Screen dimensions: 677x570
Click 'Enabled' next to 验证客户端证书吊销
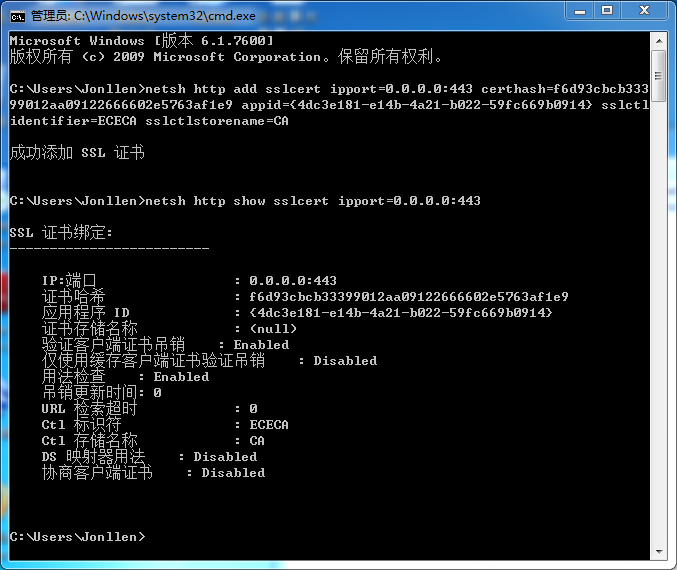(x=261, y=345)
